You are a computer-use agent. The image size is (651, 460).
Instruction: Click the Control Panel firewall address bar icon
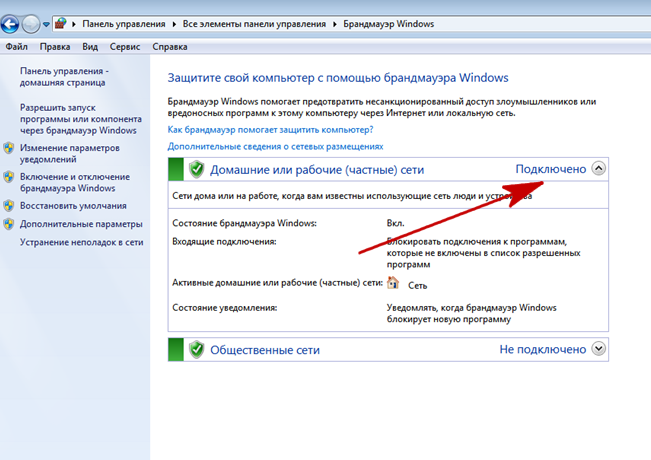(x=61, y=24)
